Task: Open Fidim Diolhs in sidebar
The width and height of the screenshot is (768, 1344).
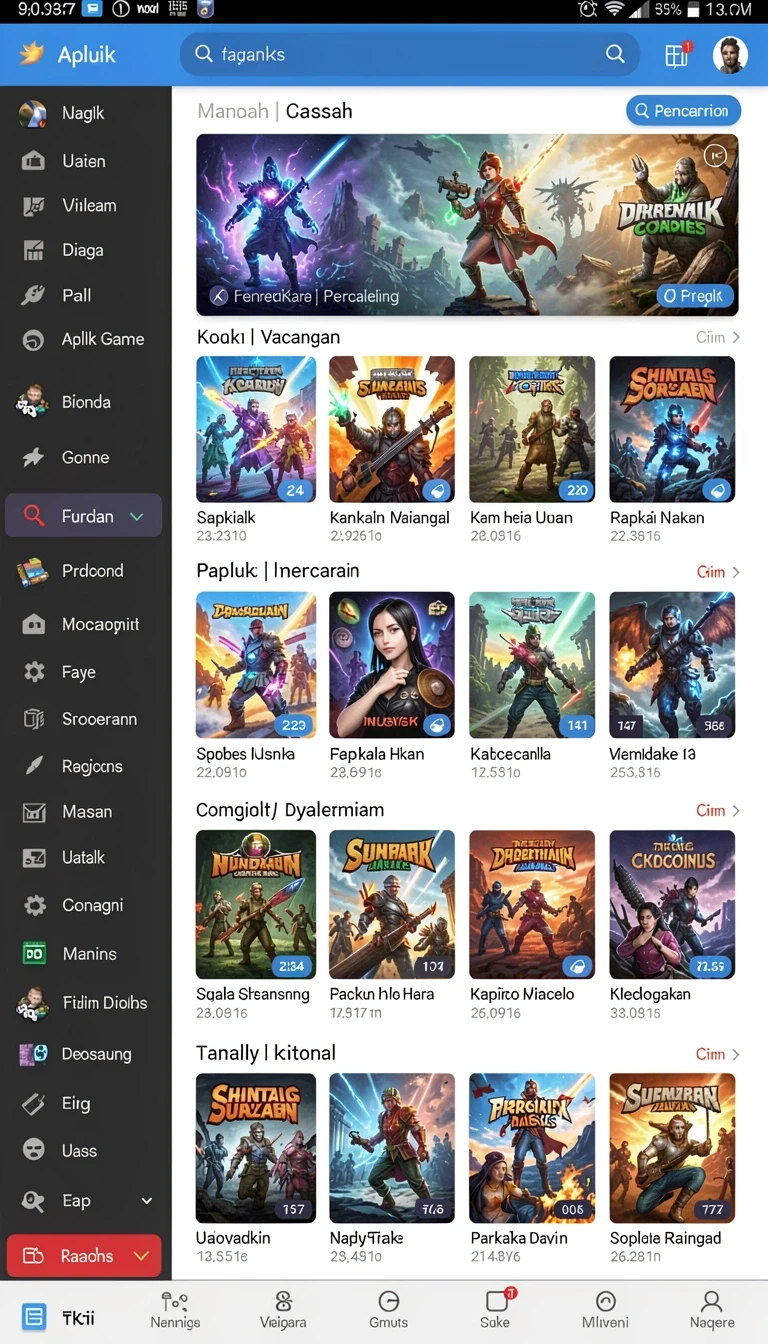Action: pos(82,1003)
